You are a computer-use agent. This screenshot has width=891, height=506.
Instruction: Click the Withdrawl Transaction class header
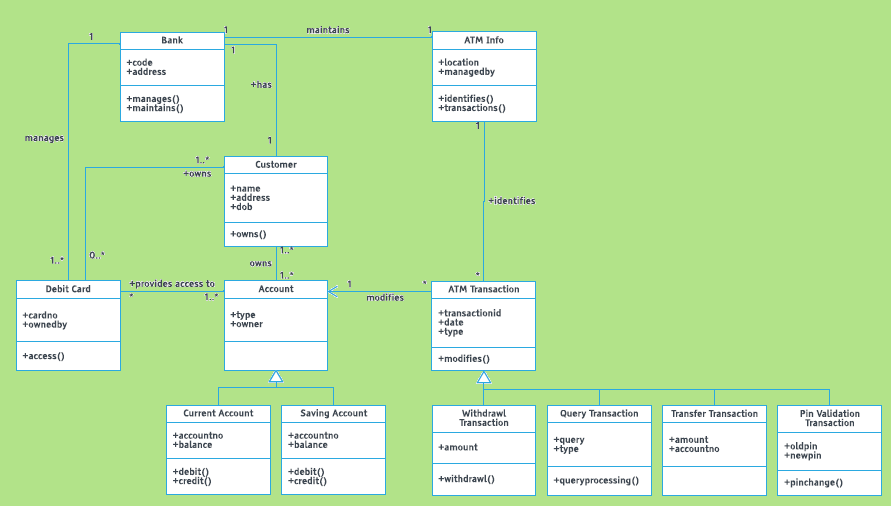[484, 418]
